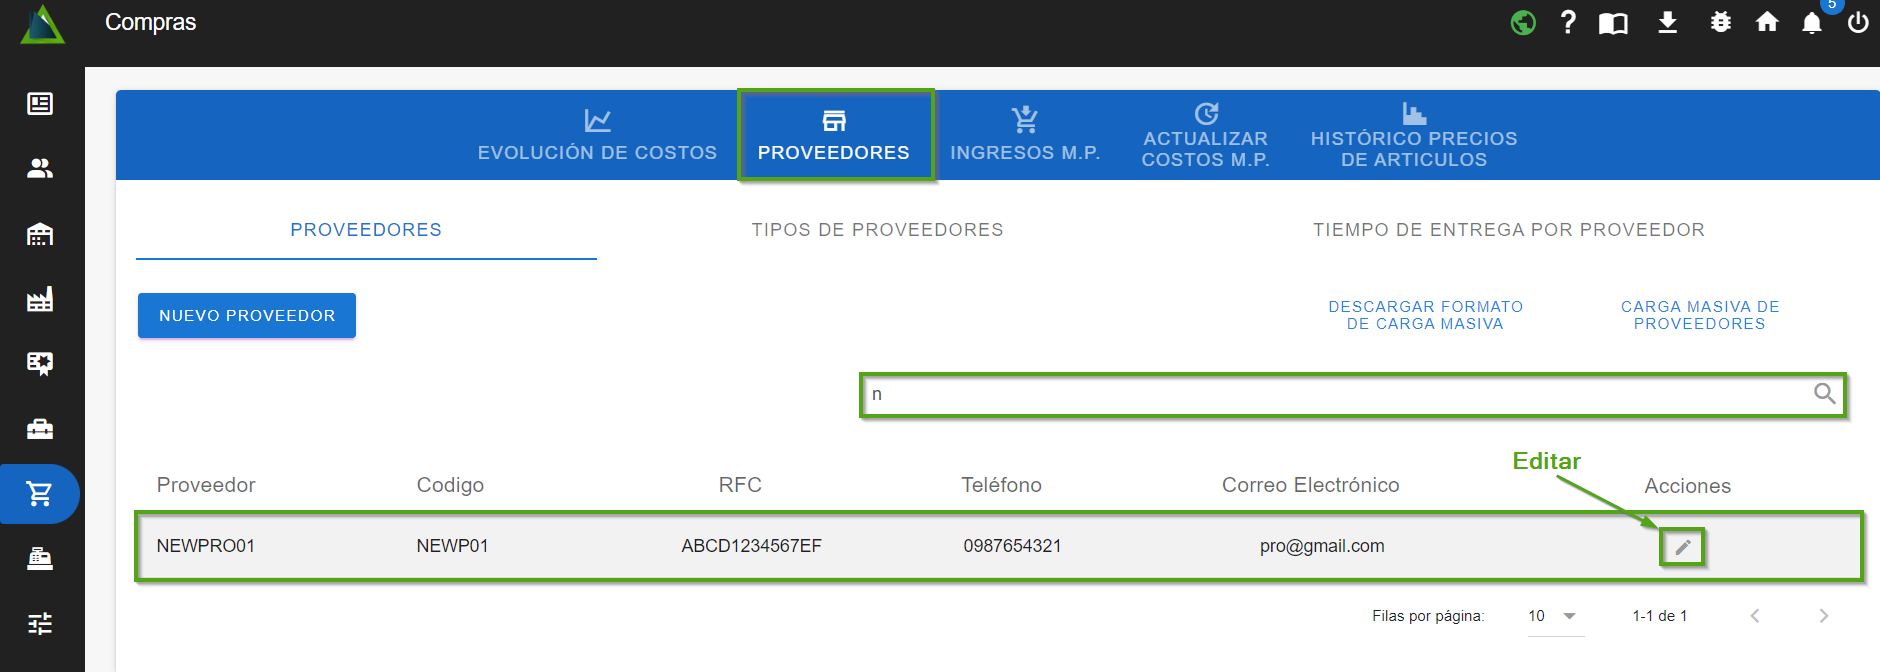
Task: Expand the rows per page dropdown
Action: click(1569, 616)
